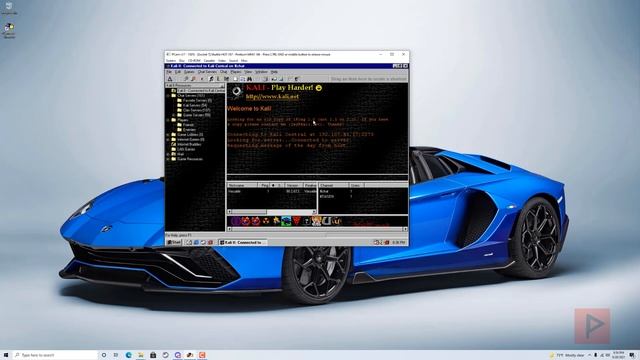
Task: Select the yellow star figure game icon
Action: 276,221
